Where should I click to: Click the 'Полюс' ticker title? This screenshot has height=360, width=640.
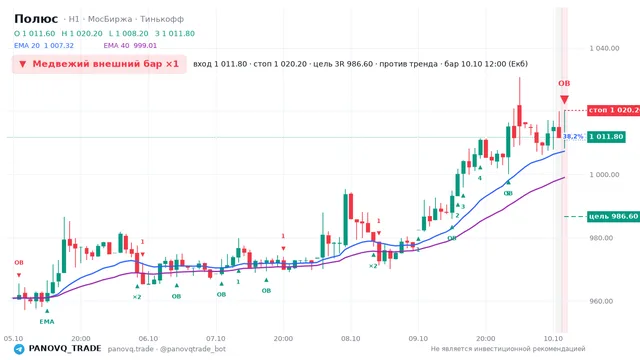(x=36, y=19)
